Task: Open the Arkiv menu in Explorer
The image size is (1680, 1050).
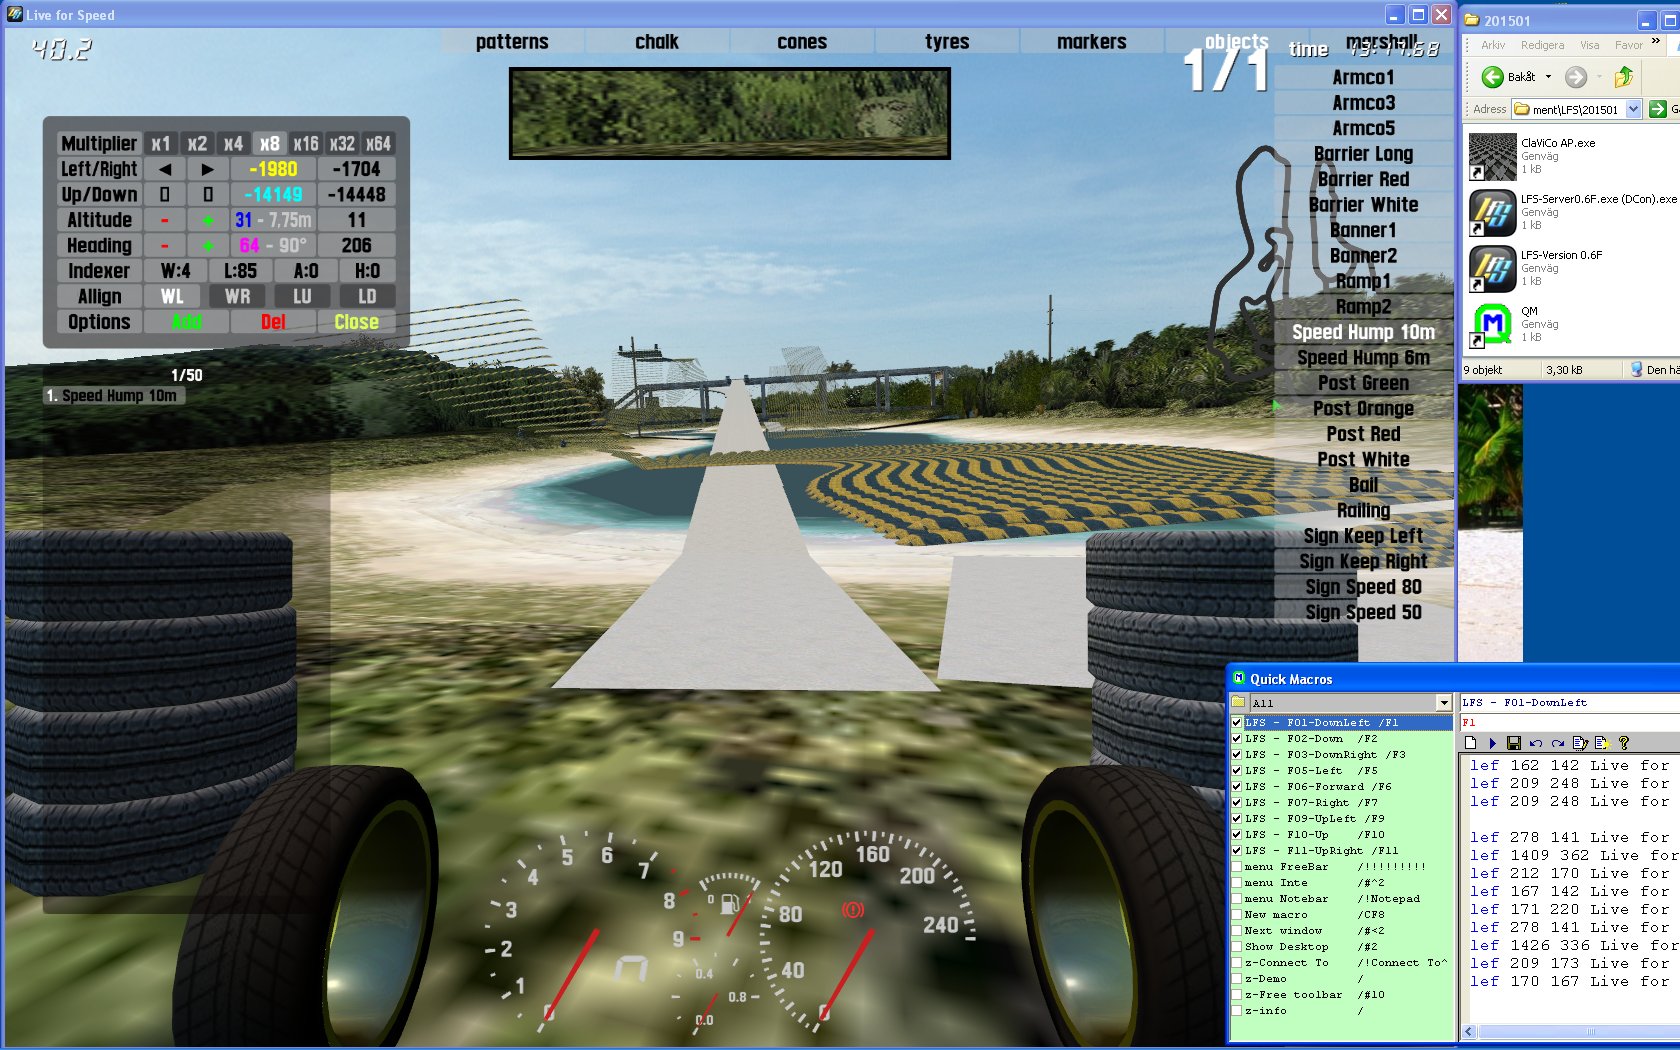Action: point(1493,45)
